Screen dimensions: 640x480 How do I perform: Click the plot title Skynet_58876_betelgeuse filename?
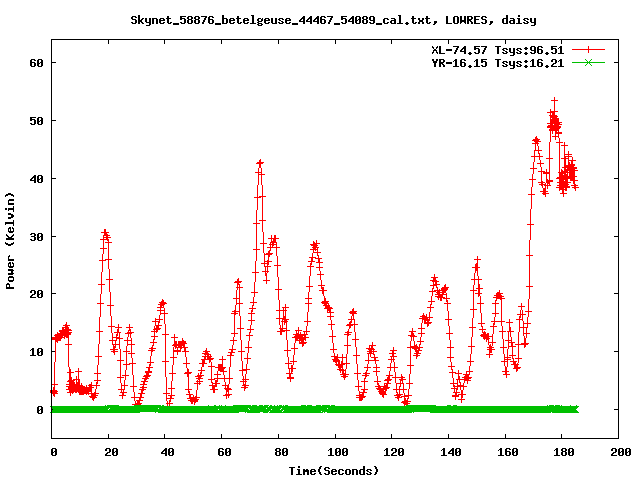click(x=333, y=20)
